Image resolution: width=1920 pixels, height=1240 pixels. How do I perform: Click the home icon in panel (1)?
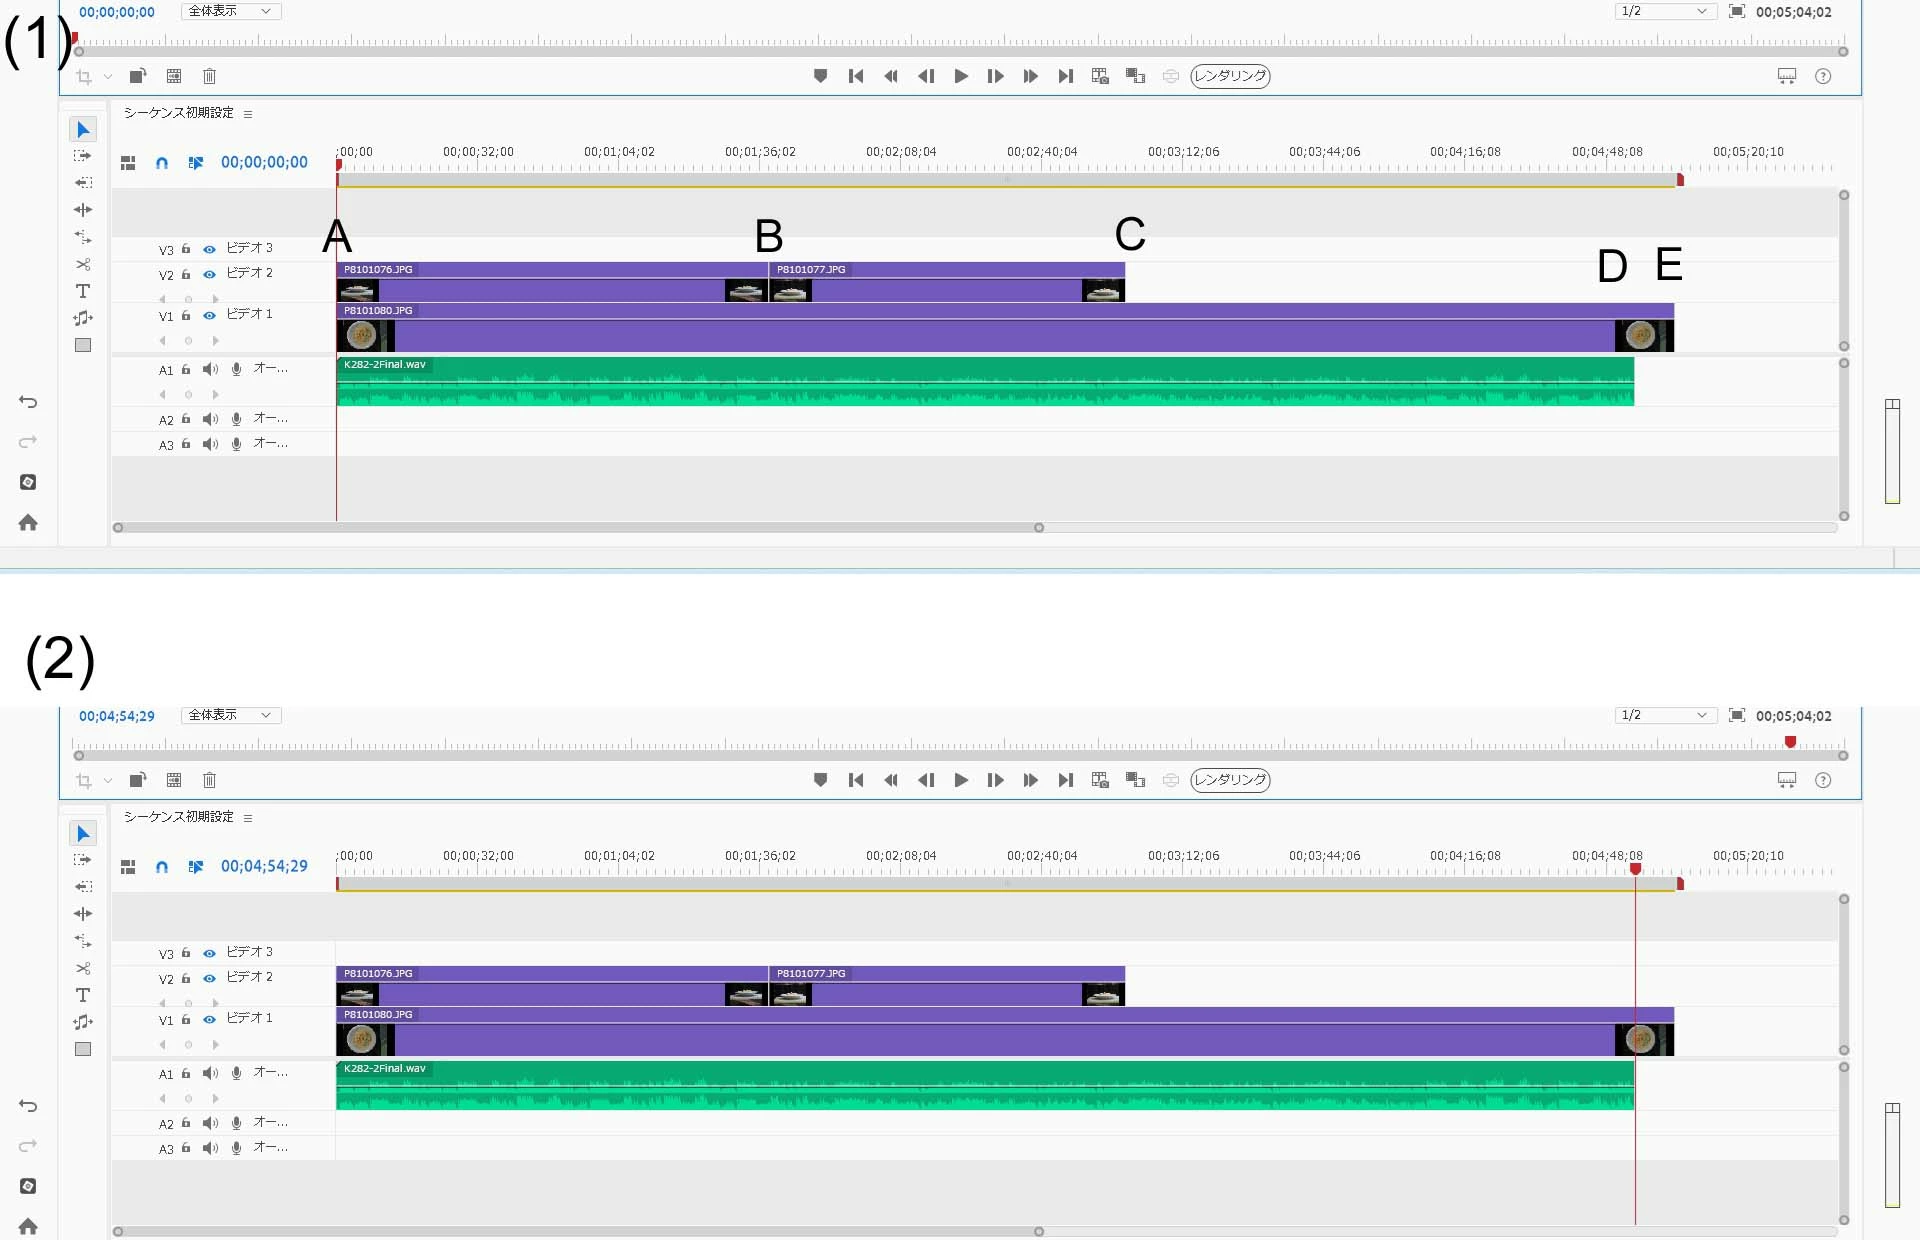click(x=28, y=522)
